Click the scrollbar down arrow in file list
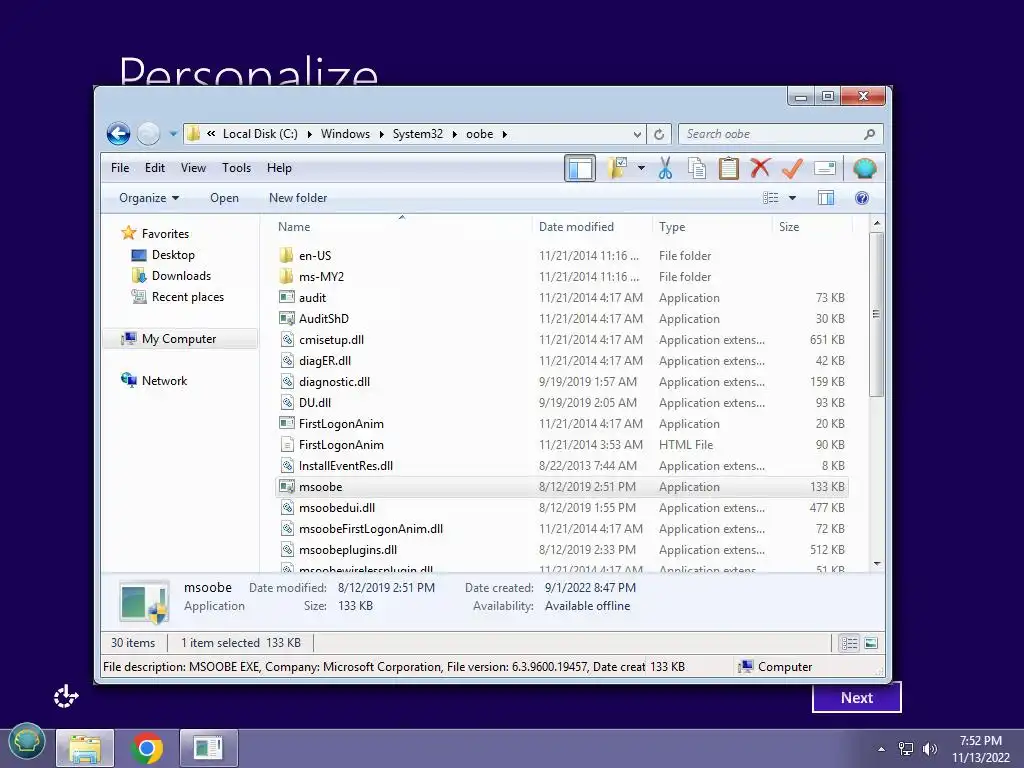The width and height of the screenshot is (1024, 768). point(876,564)
